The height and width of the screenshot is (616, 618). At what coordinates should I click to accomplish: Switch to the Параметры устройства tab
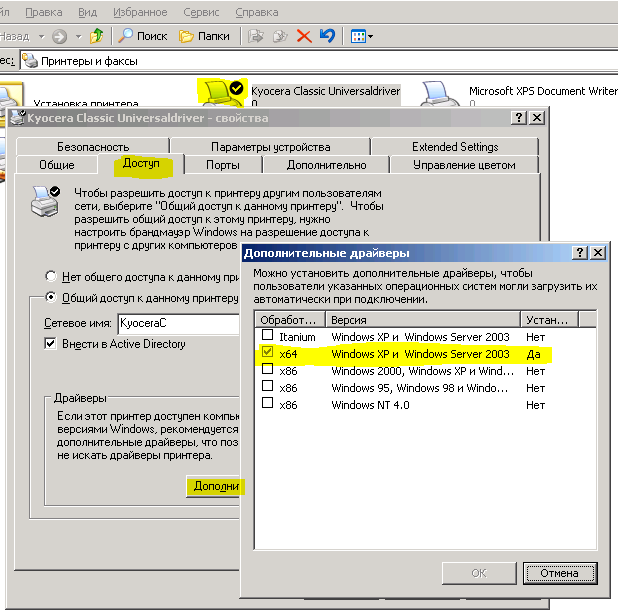coord(270,147)
